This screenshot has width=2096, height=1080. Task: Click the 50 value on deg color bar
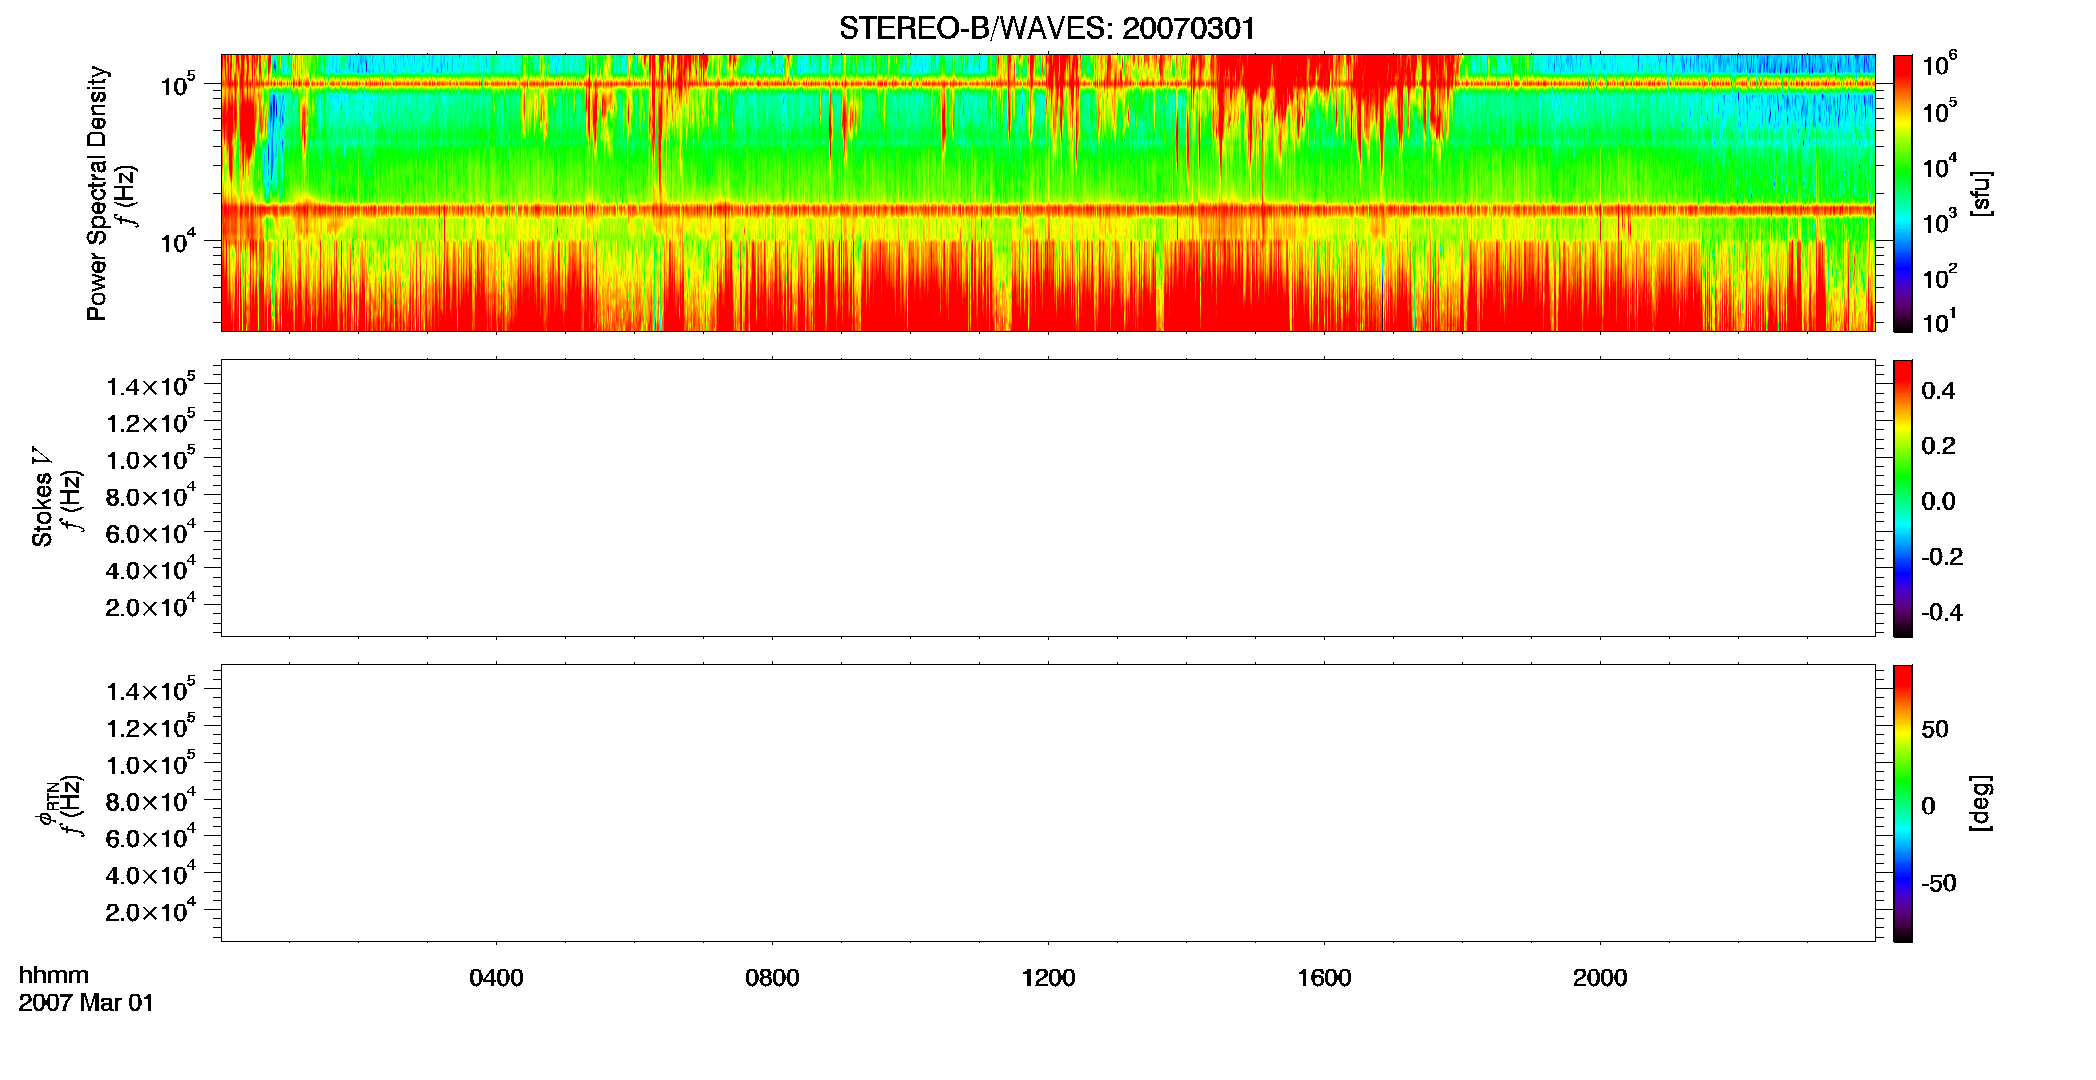1935,729
